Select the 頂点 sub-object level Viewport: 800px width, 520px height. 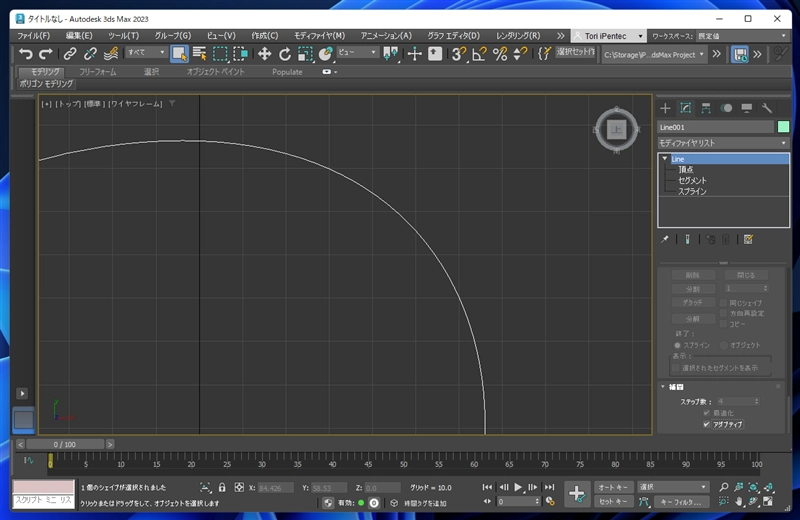tap(686, 169)
